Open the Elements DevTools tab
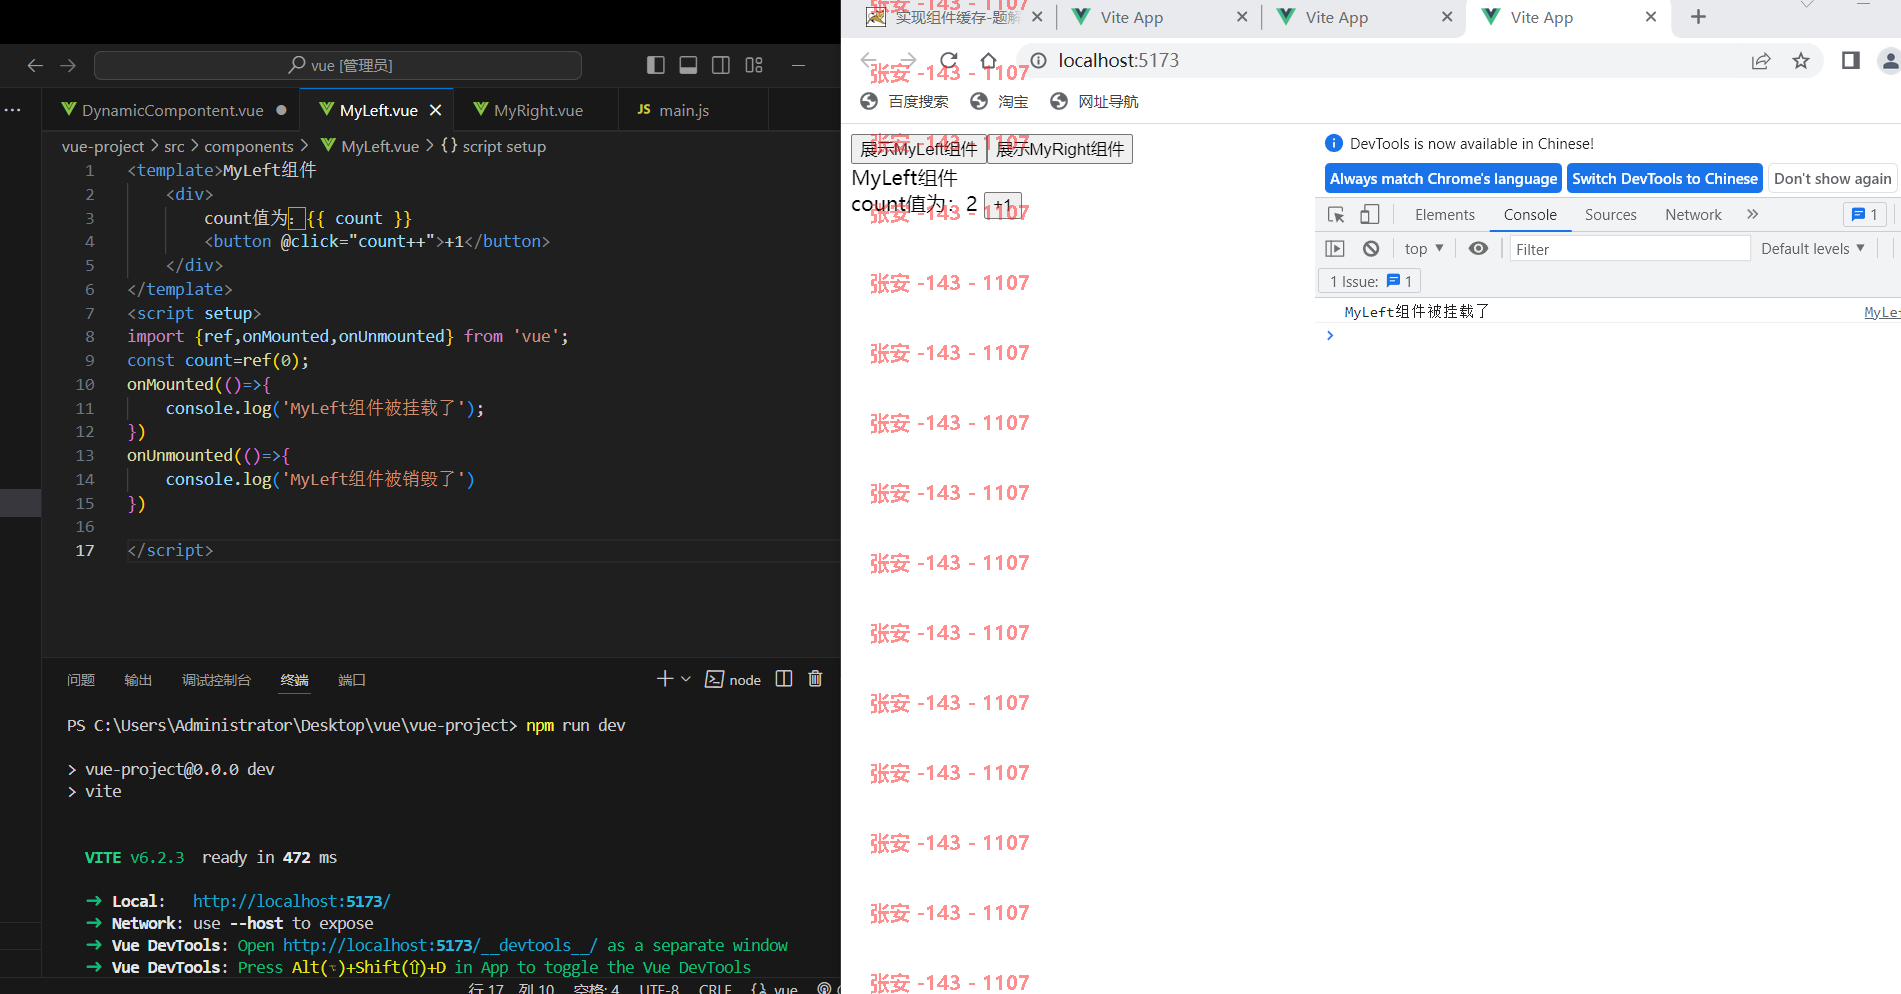Screen dimensions: 1901x994 coord(1445,214)
